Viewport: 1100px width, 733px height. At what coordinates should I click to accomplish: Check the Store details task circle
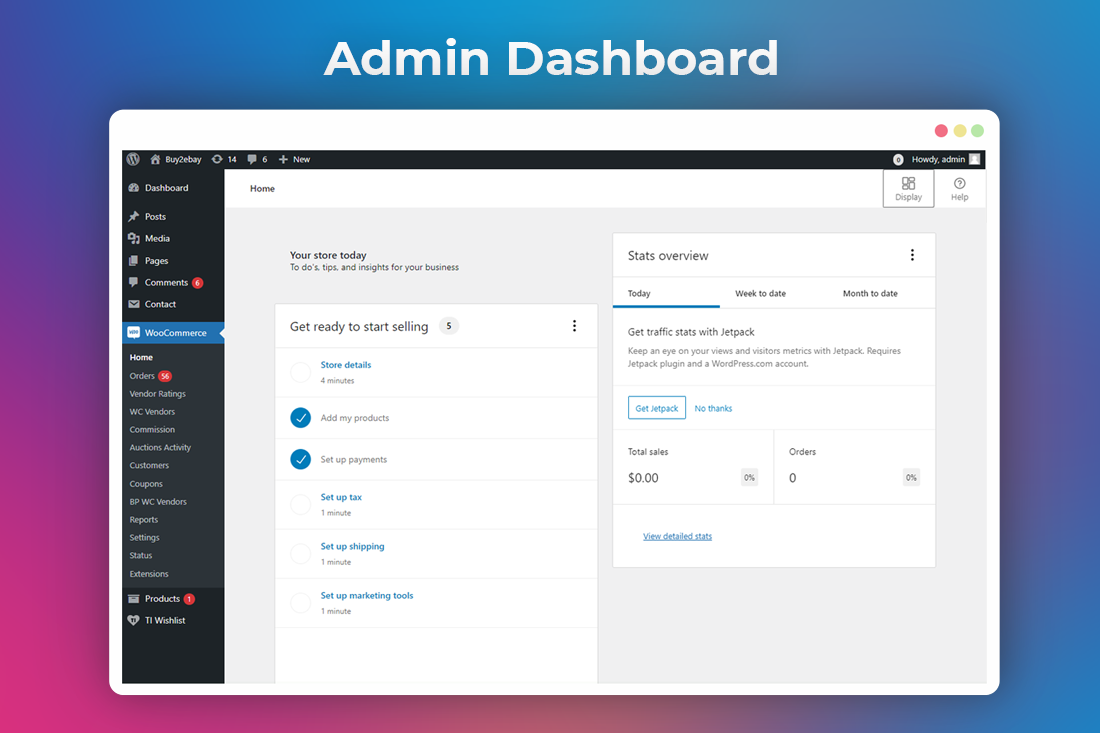(300, 372)
